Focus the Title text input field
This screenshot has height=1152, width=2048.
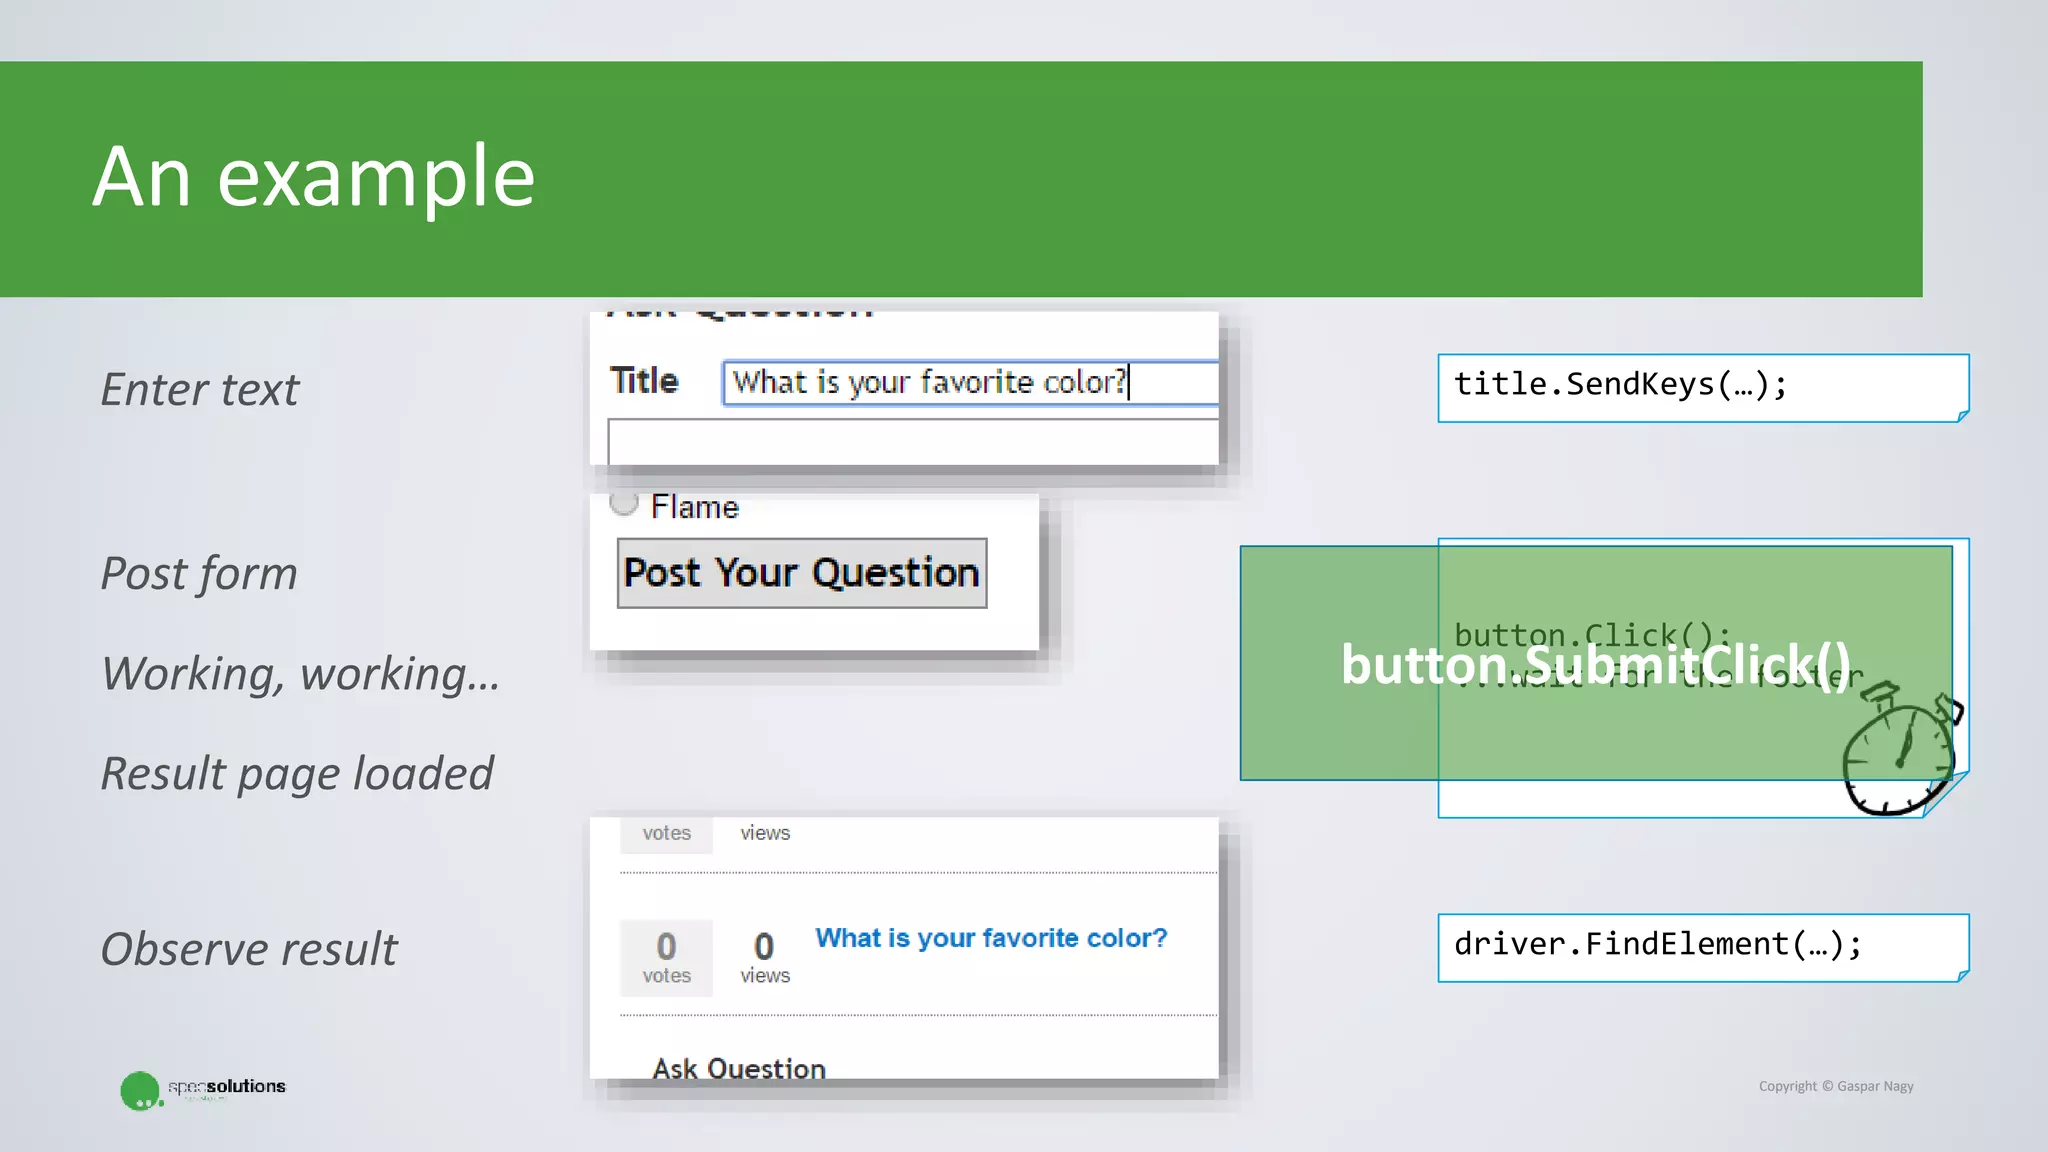970,383
